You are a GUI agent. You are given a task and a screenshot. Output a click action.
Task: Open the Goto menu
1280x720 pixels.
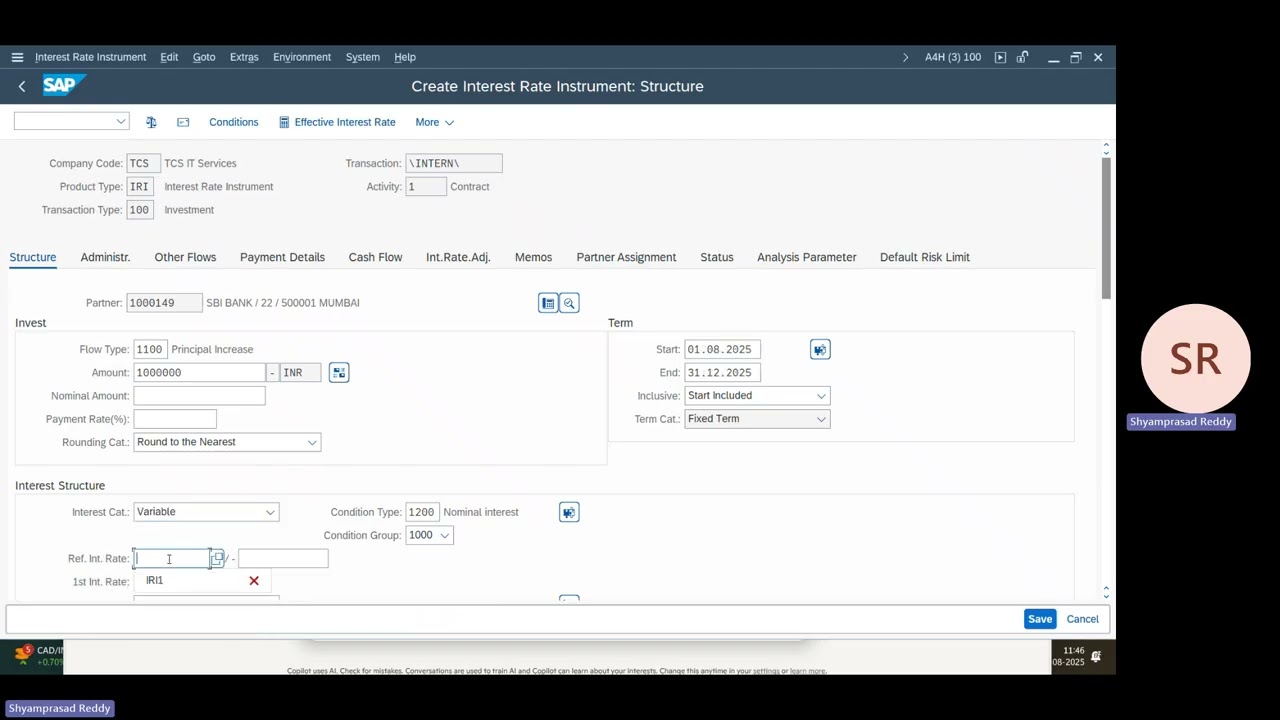[x=204, y=57]
